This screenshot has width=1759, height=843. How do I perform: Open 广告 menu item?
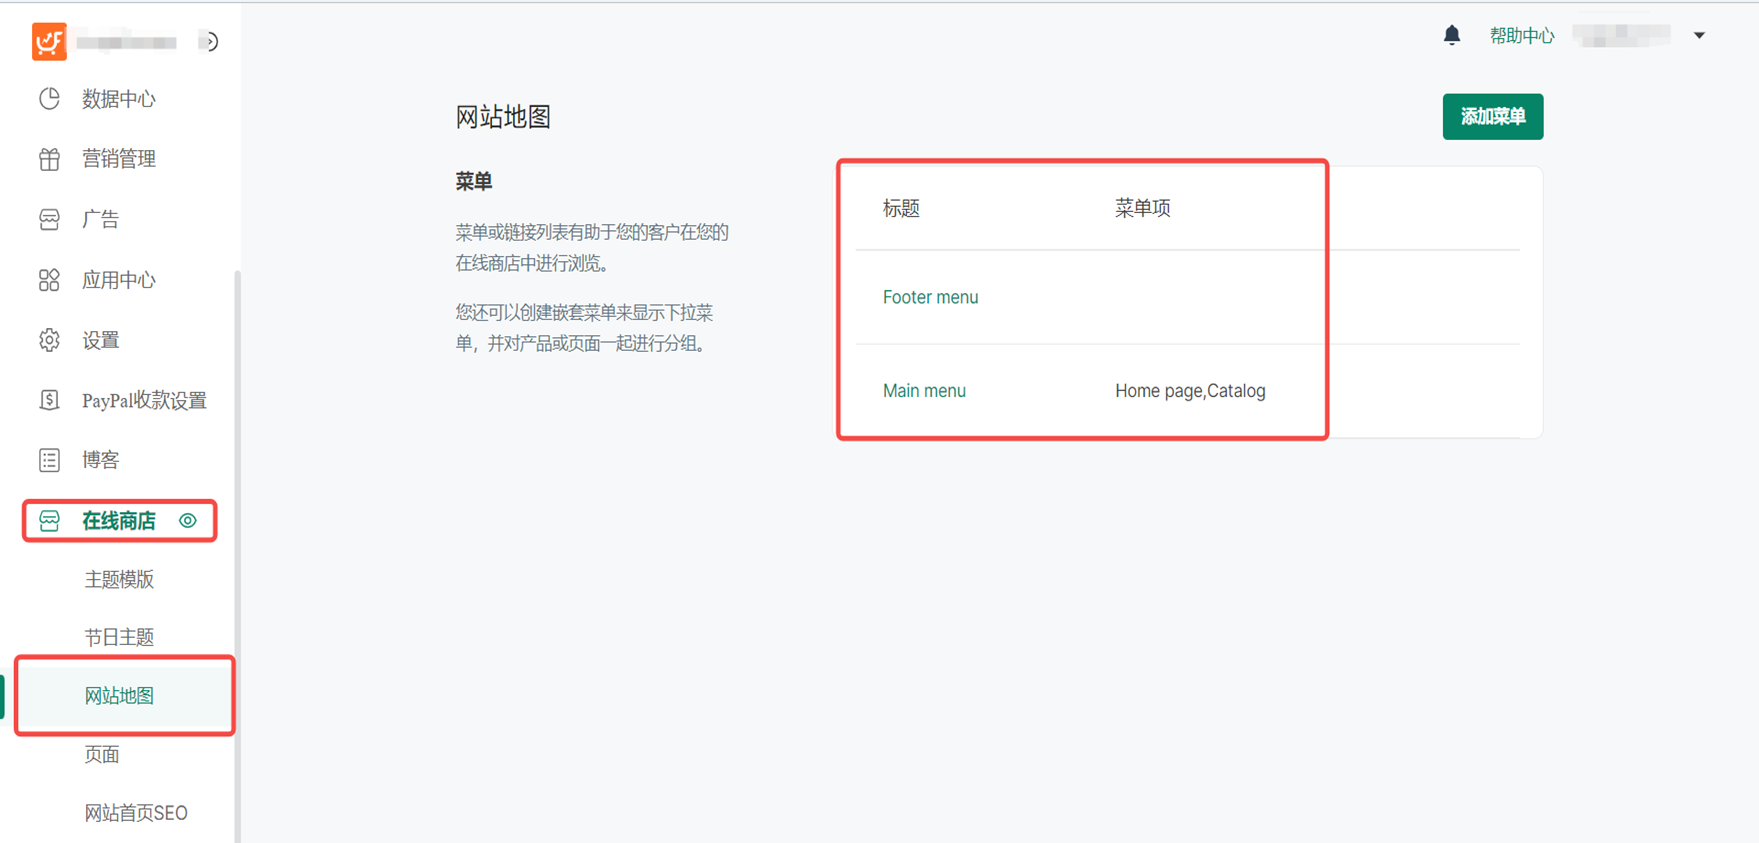tap(100, 219)
